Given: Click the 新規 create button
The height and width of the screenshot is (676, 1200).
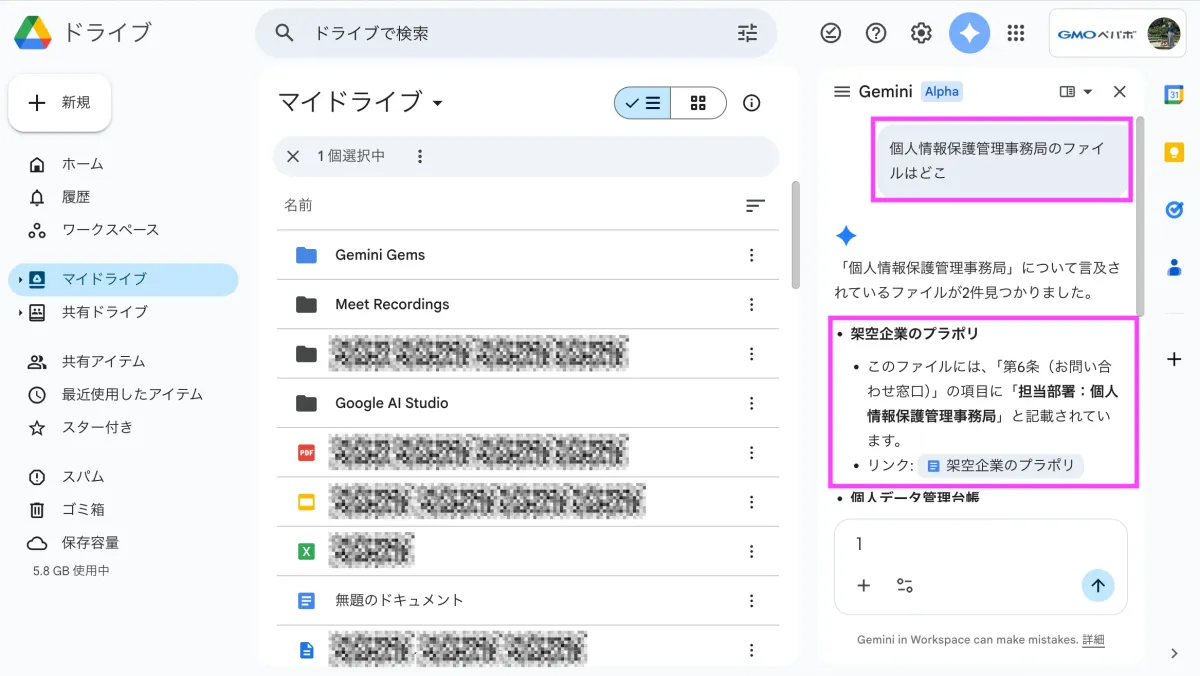Looking at the screenshot, I should point(60,103).
